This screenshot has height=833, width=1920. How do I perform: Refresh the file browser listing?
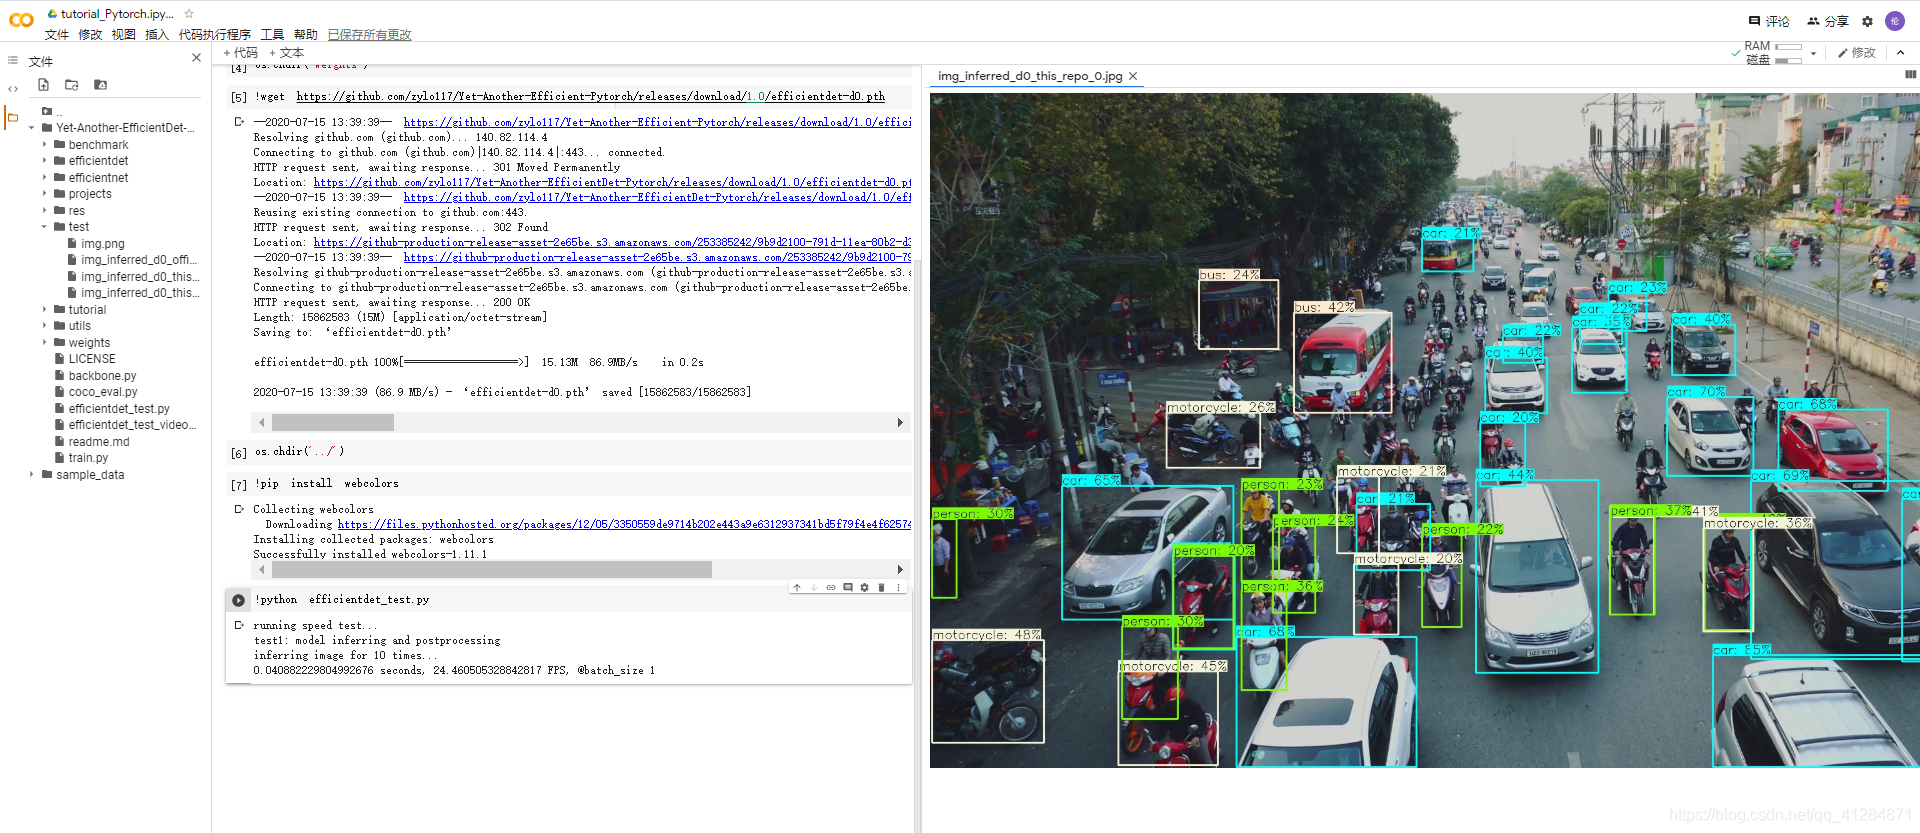tap(72, 85)
